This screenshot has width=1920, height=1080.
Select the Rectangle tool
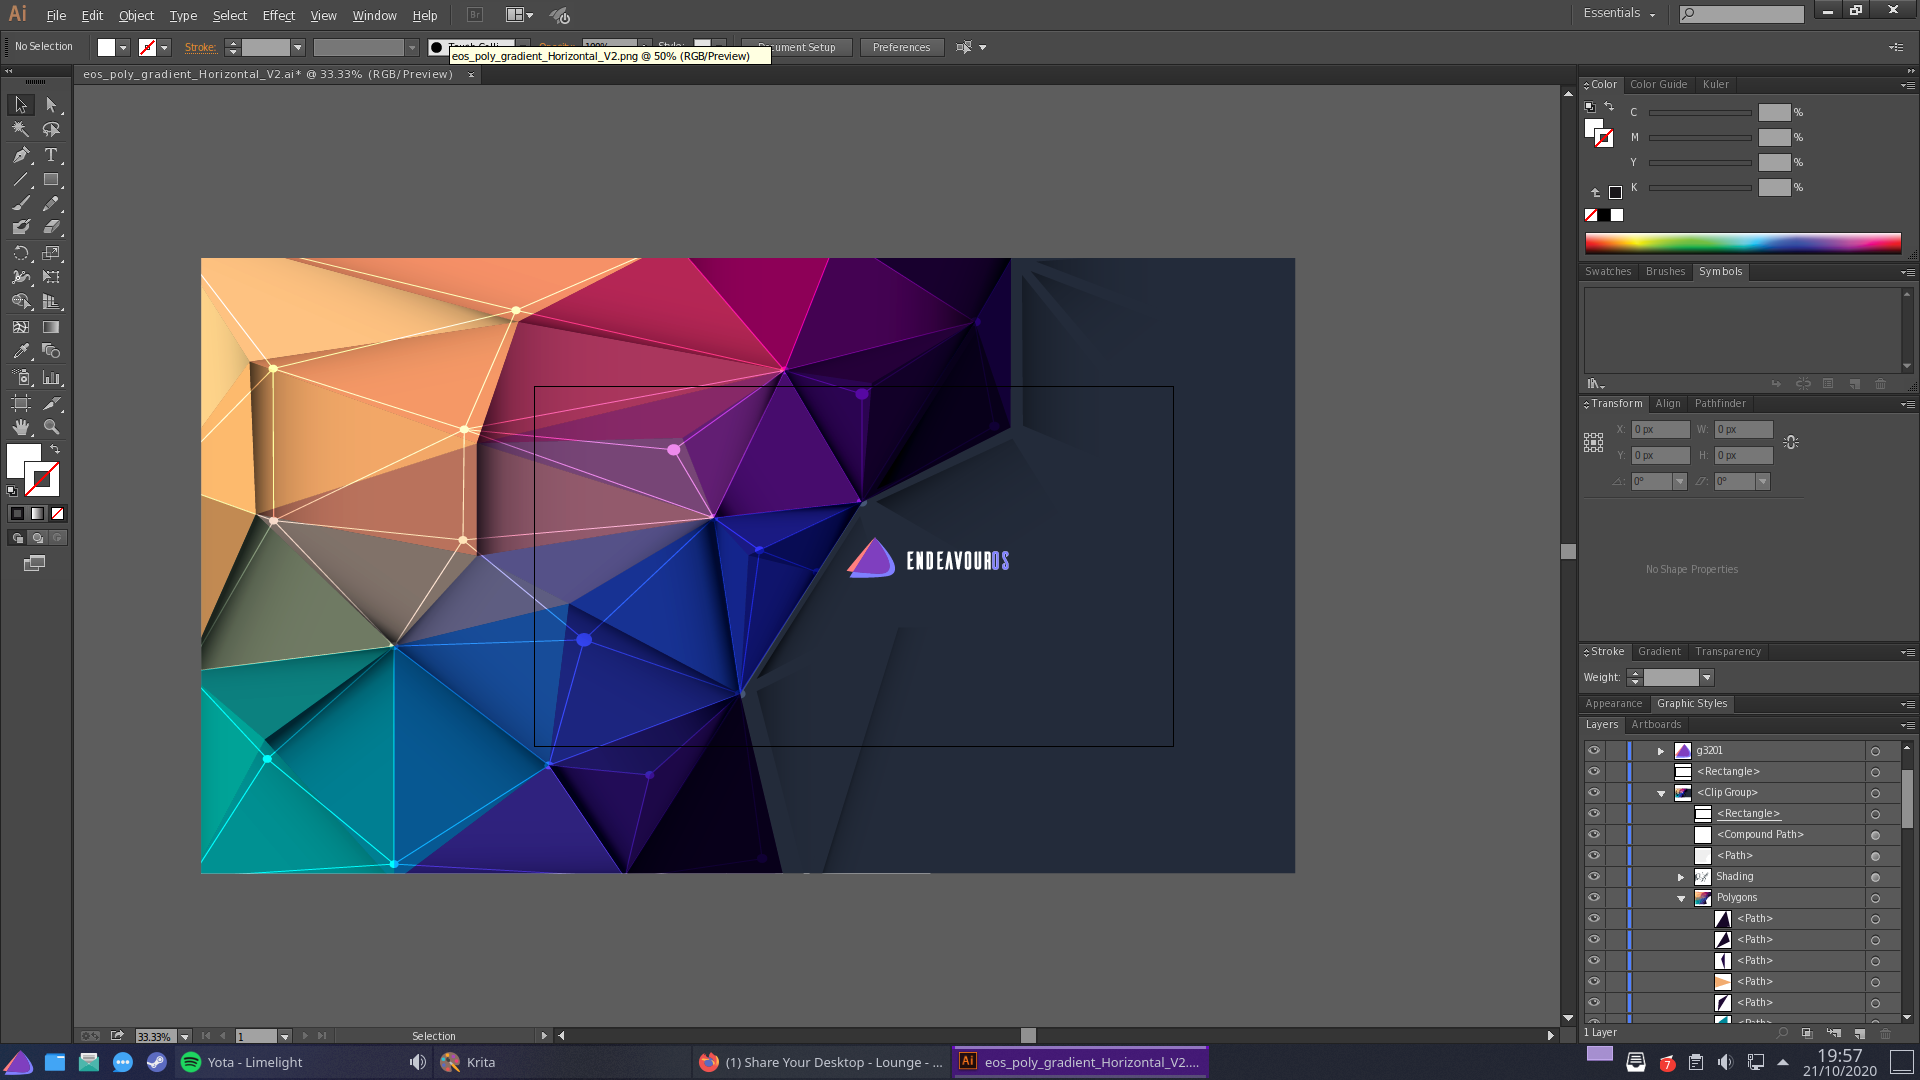51,180
